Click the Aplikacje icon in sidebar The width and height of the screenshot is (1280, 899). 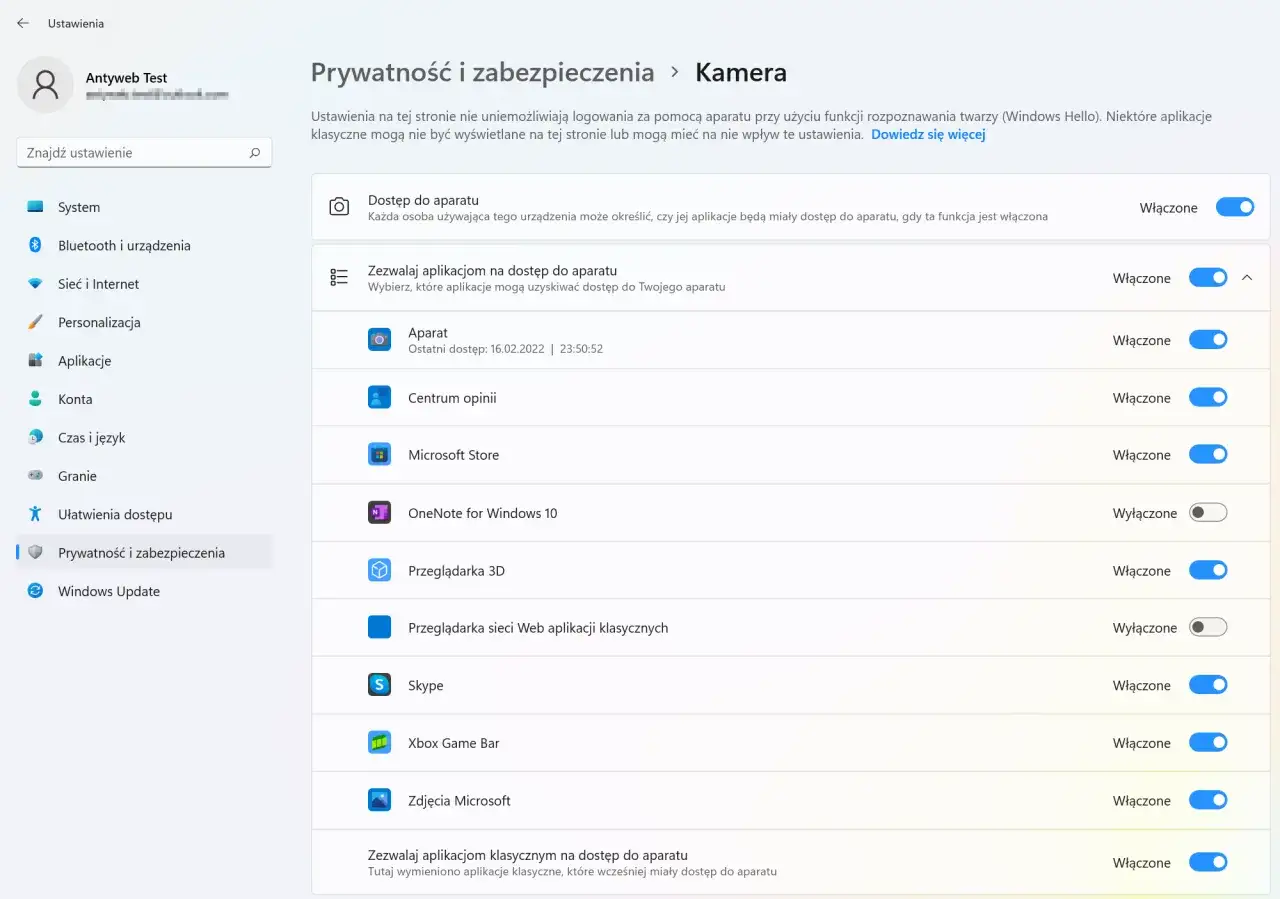(35, 361)
